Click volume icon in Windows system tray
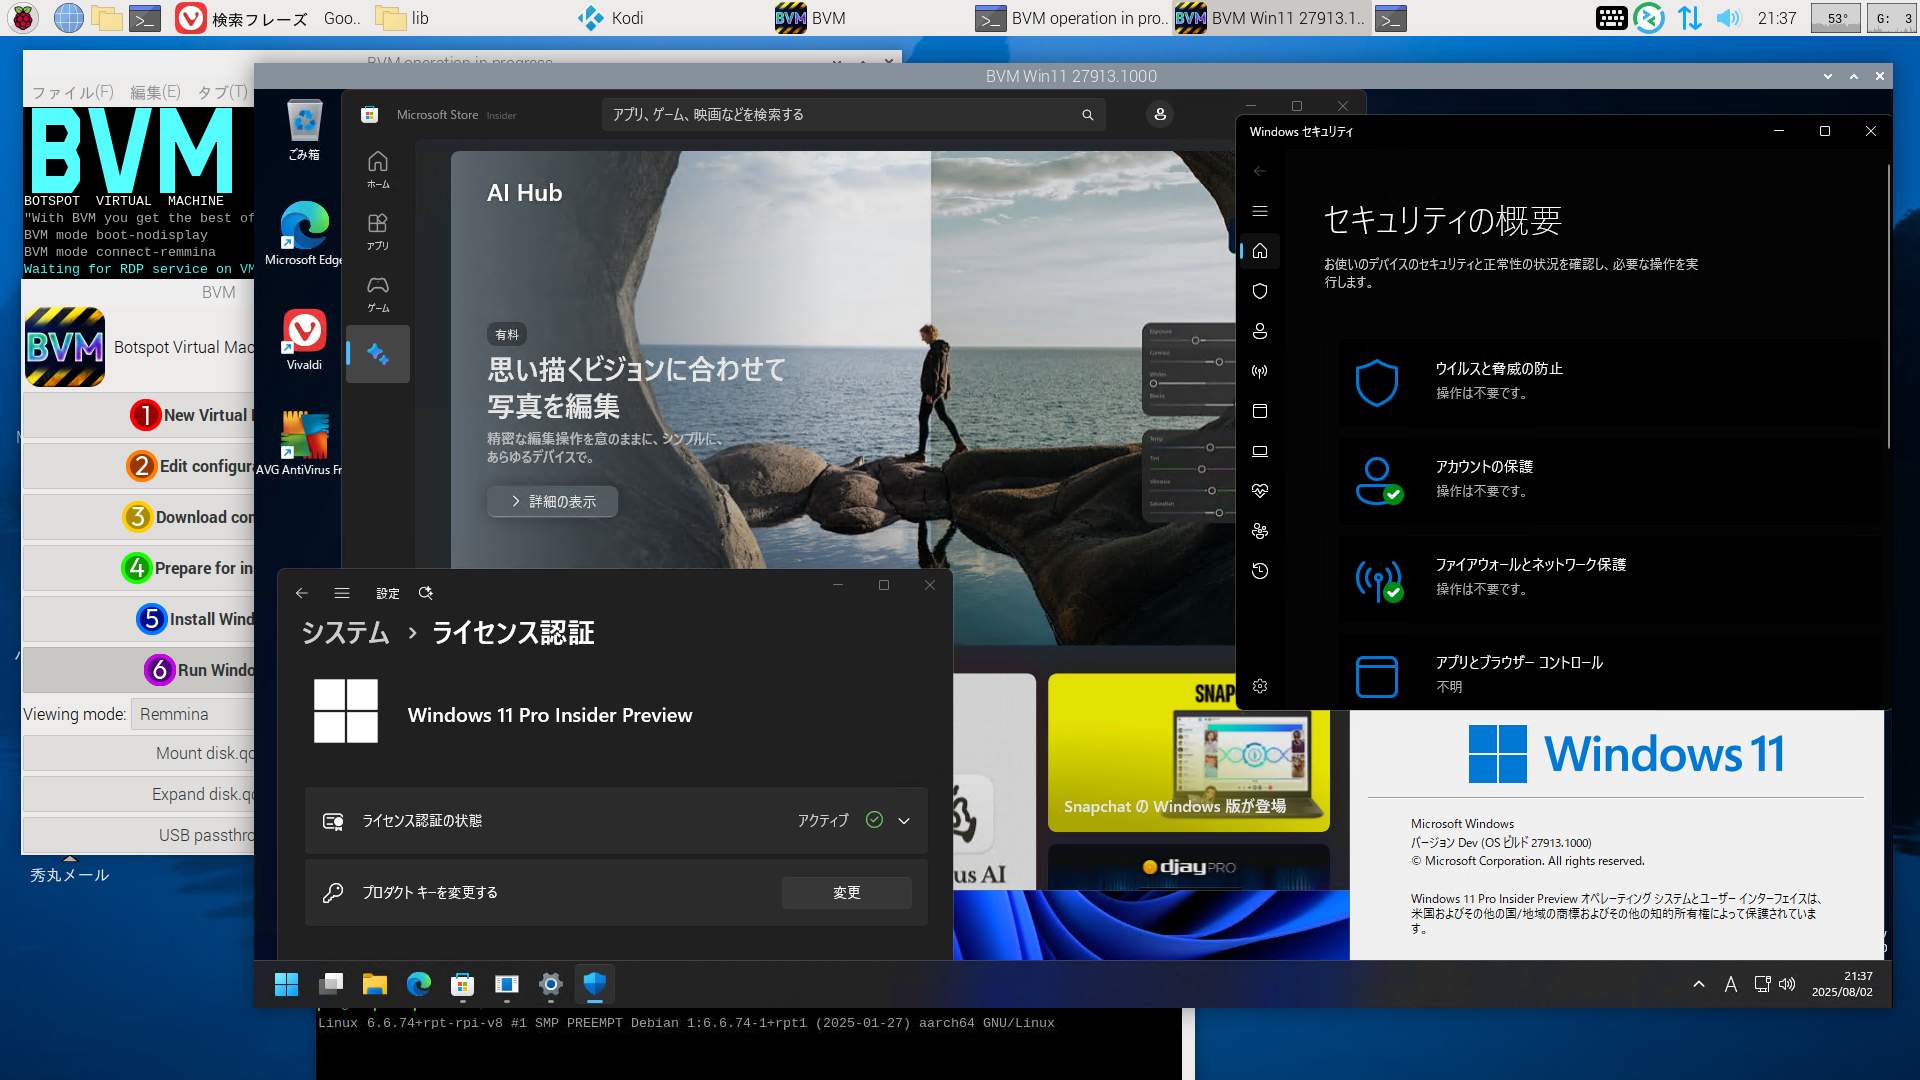This screenshot has height=1080, width=1920. point(1787,984)
